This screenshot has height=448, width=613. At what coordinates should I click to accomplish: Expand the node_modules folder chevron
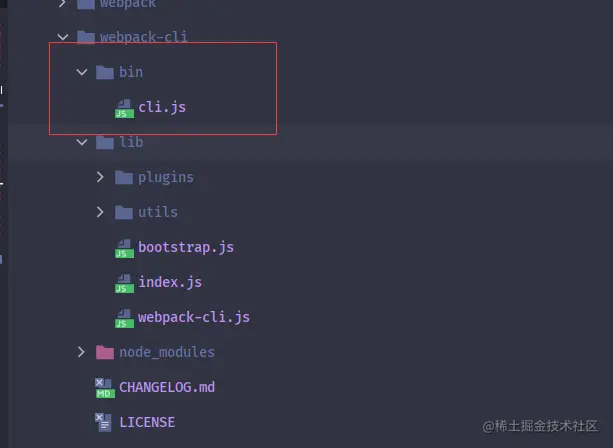tap(81, 352)
